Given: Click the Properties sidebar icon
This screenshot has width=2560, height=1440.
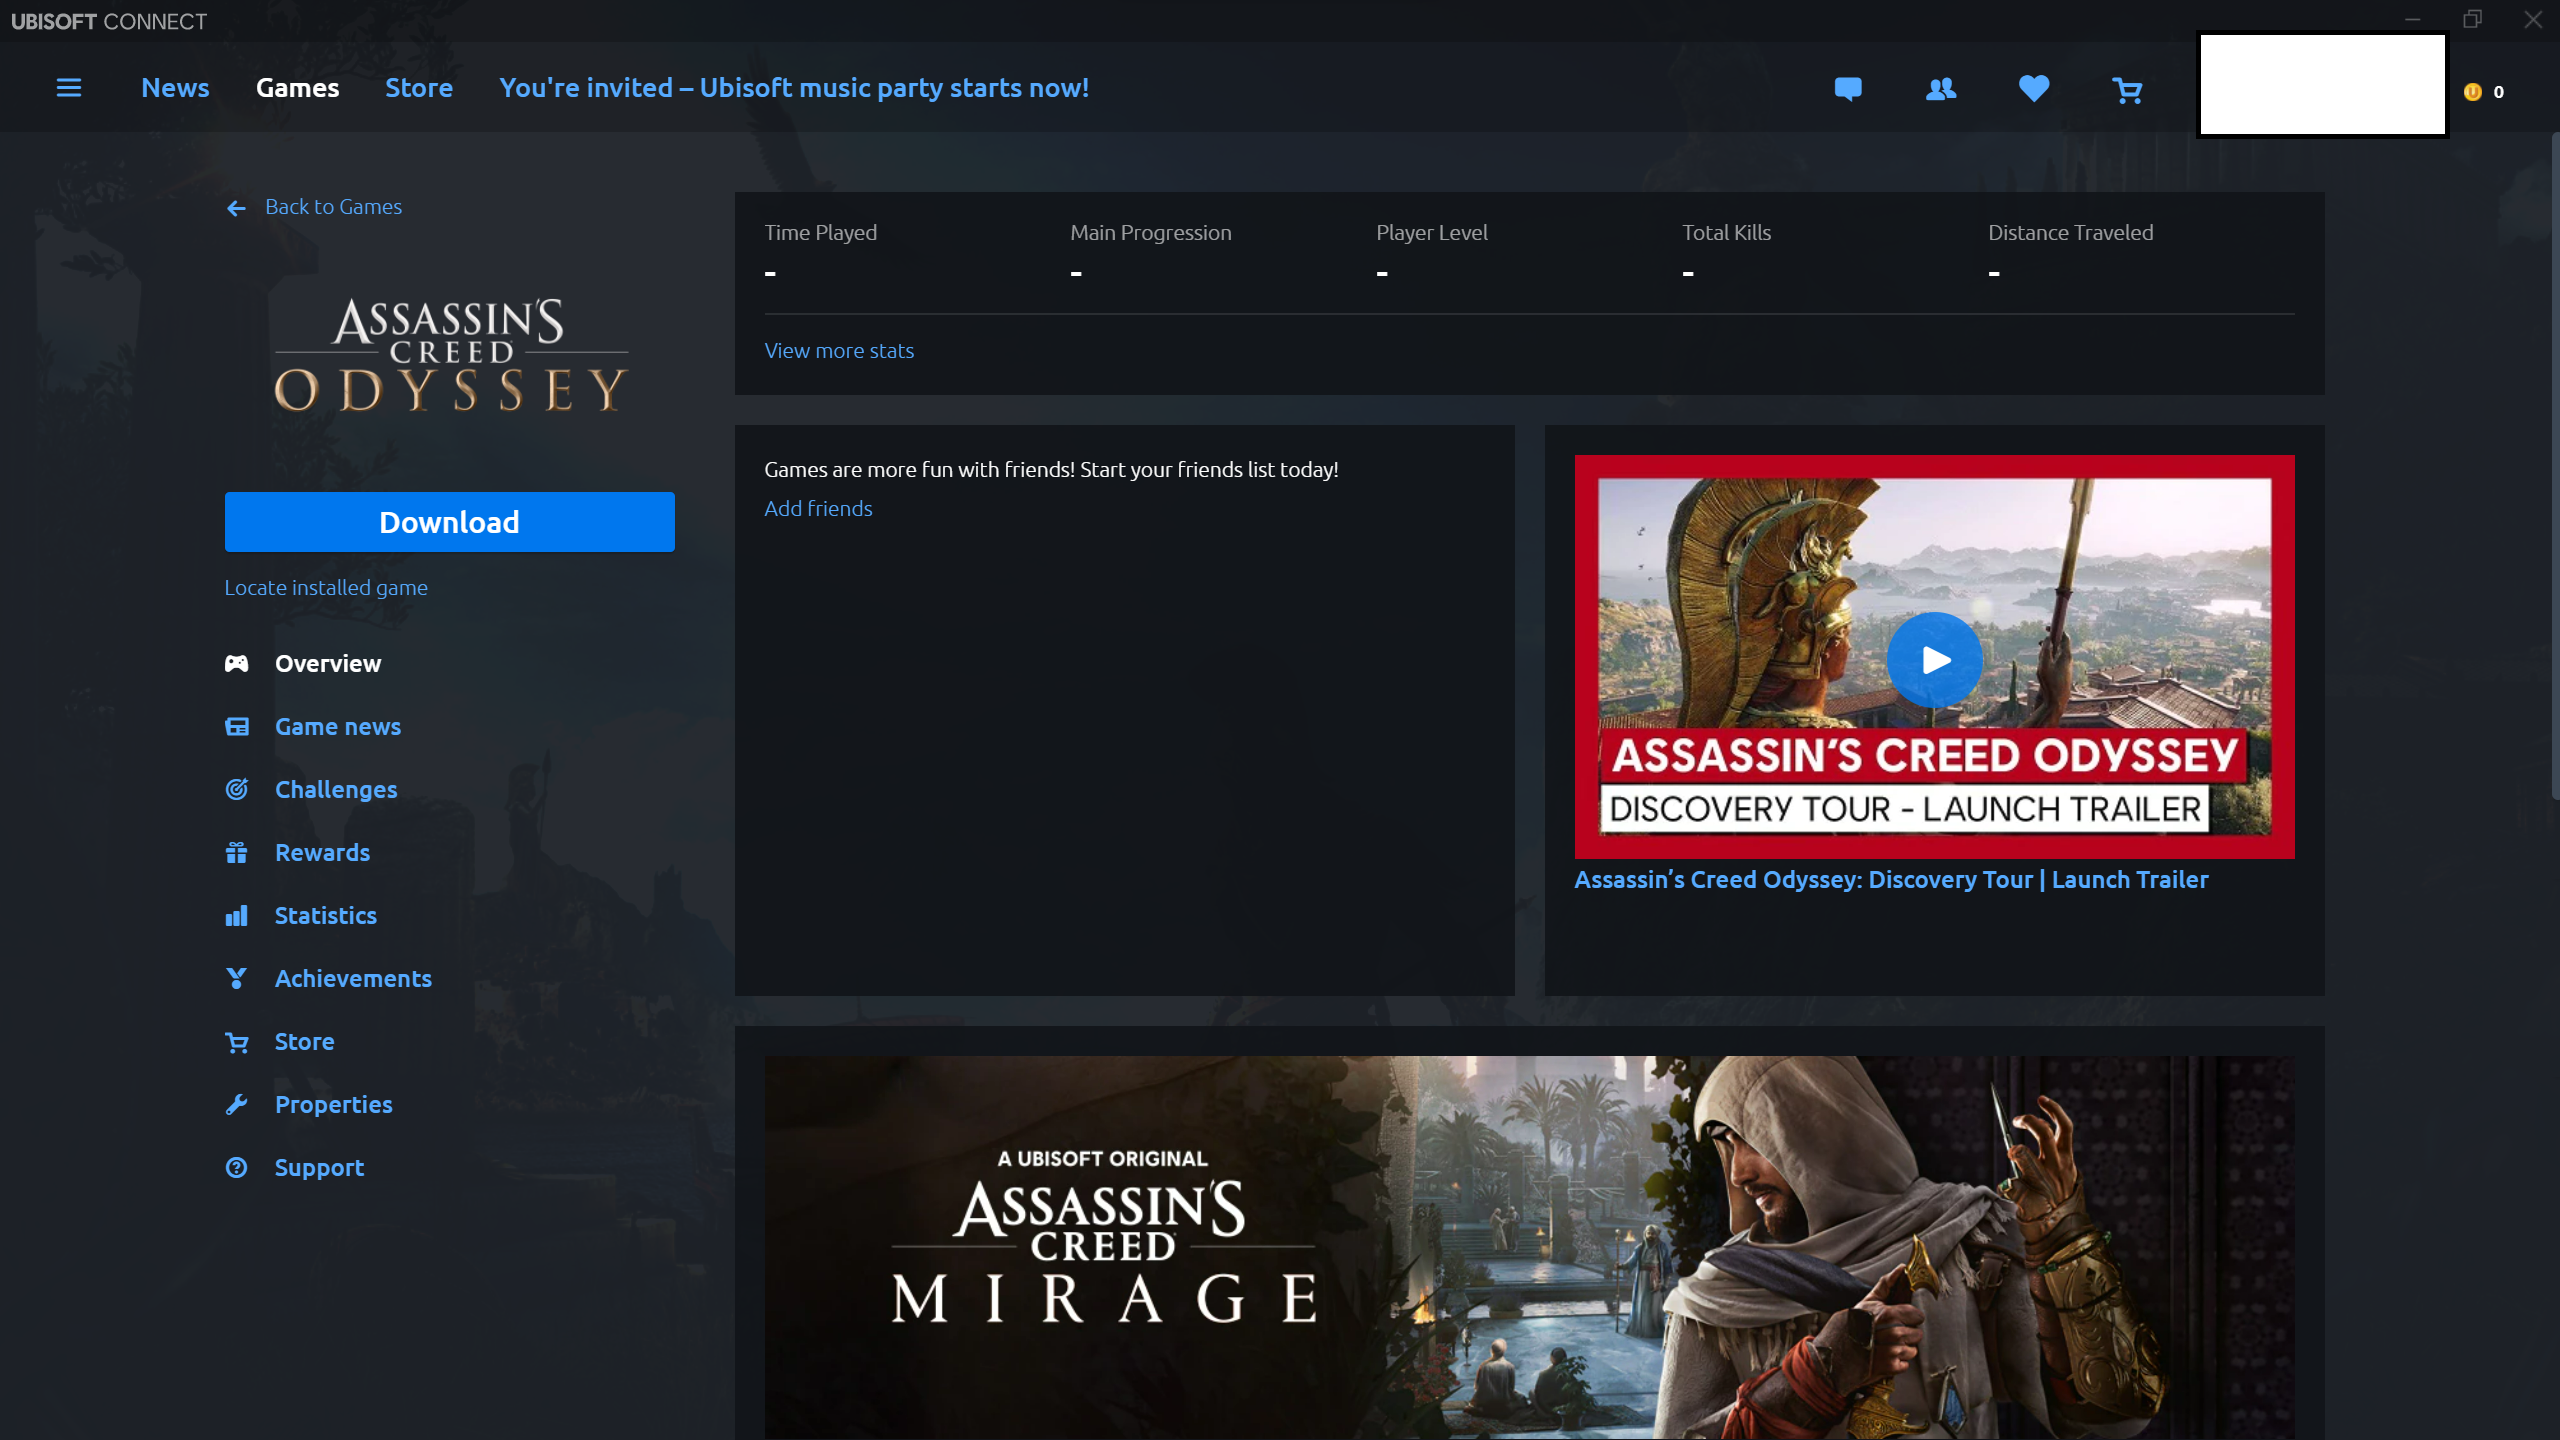Looking at the screenshot, I should [x=237, y=1102].
